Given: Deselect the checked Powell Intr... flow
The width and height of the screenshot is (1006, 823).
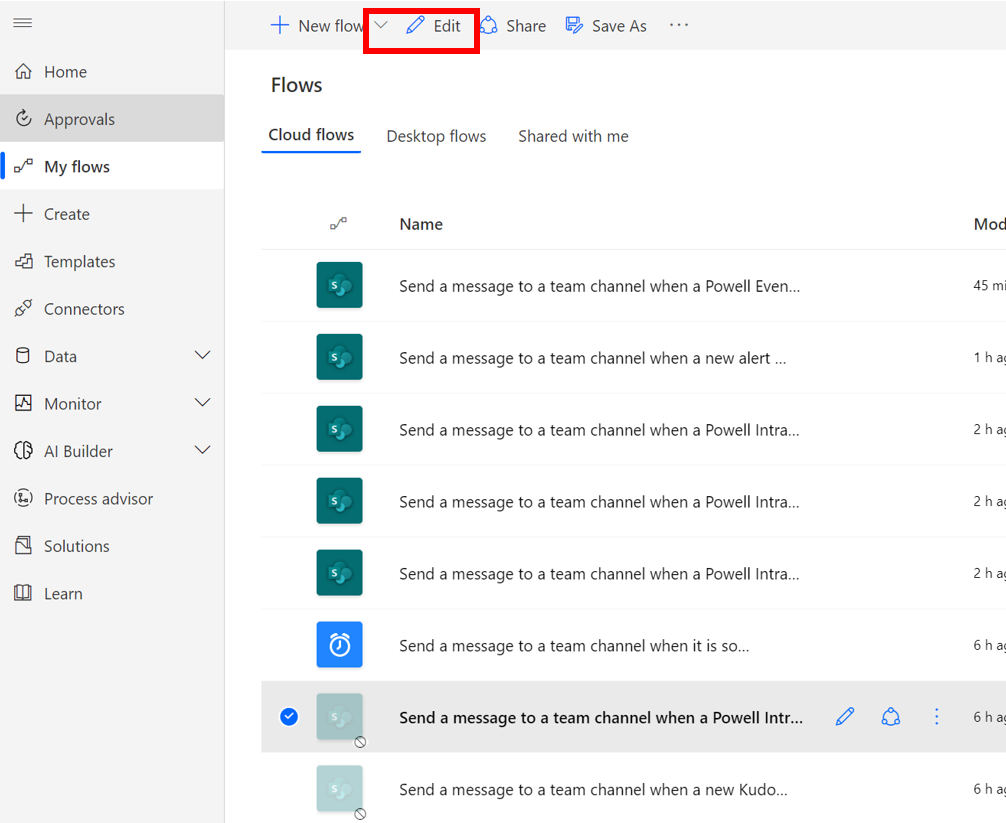Looking at the screenshot, I should 289,717.
